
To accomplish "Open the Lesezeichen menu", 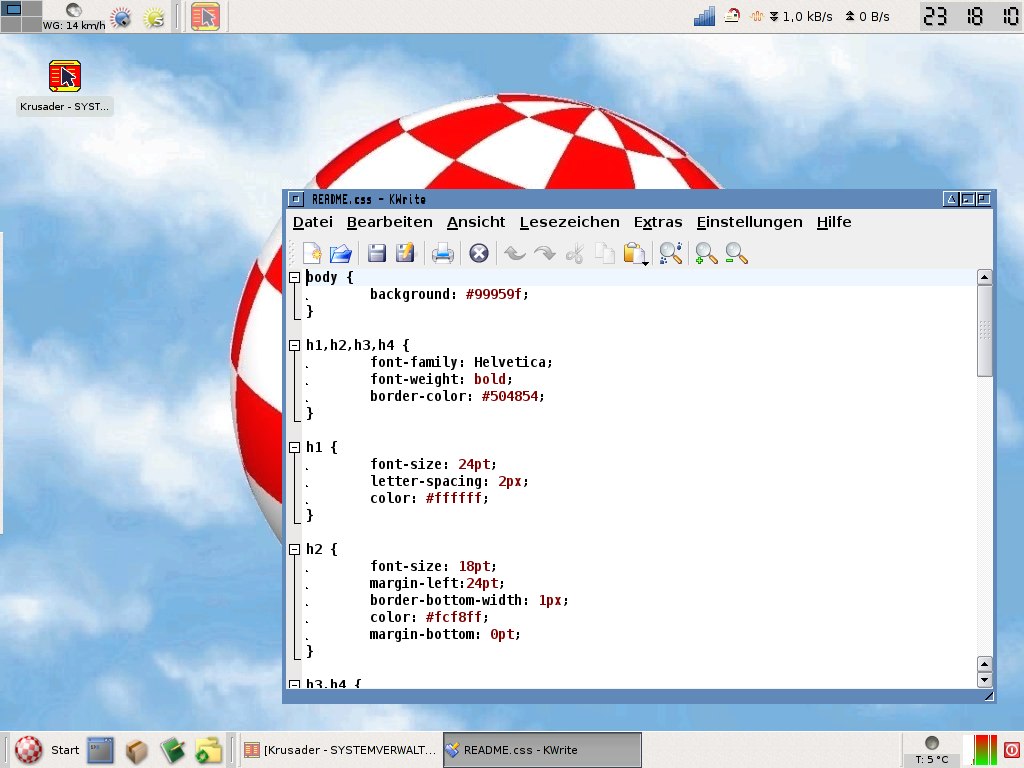I will point(569,222).
